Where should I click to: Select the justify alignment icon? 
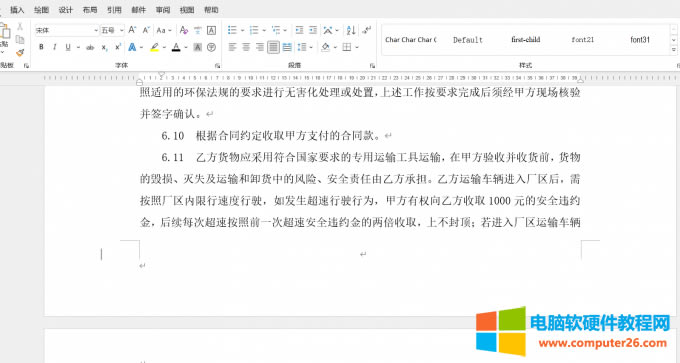coord(273,47)
